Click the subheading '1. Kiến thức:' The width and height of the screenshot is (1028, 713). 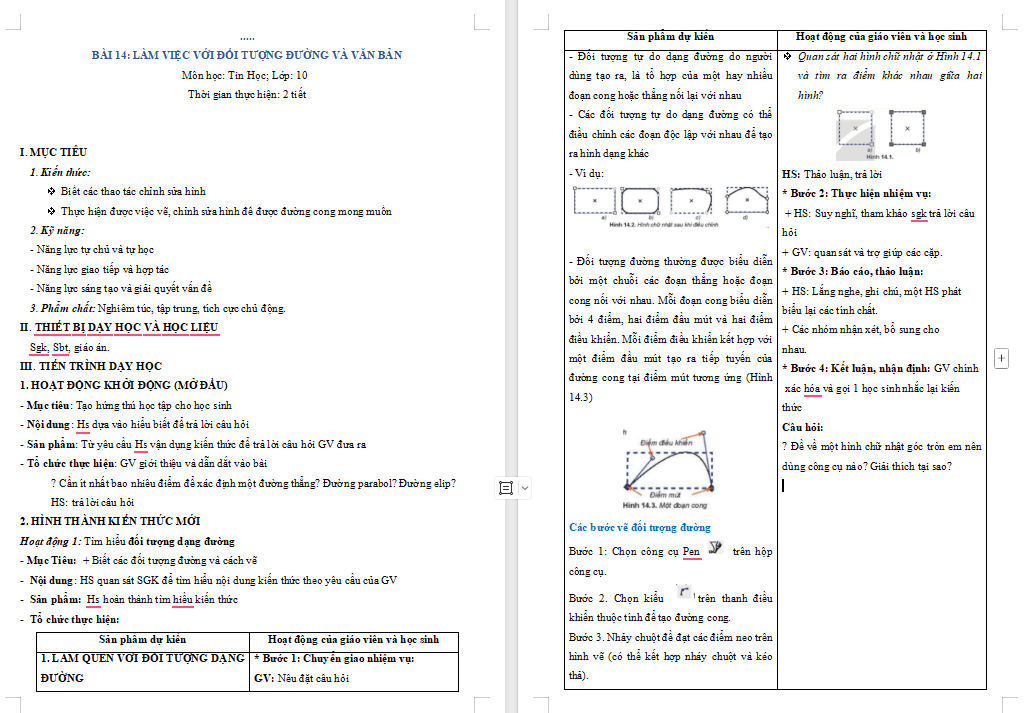[60, 172]
